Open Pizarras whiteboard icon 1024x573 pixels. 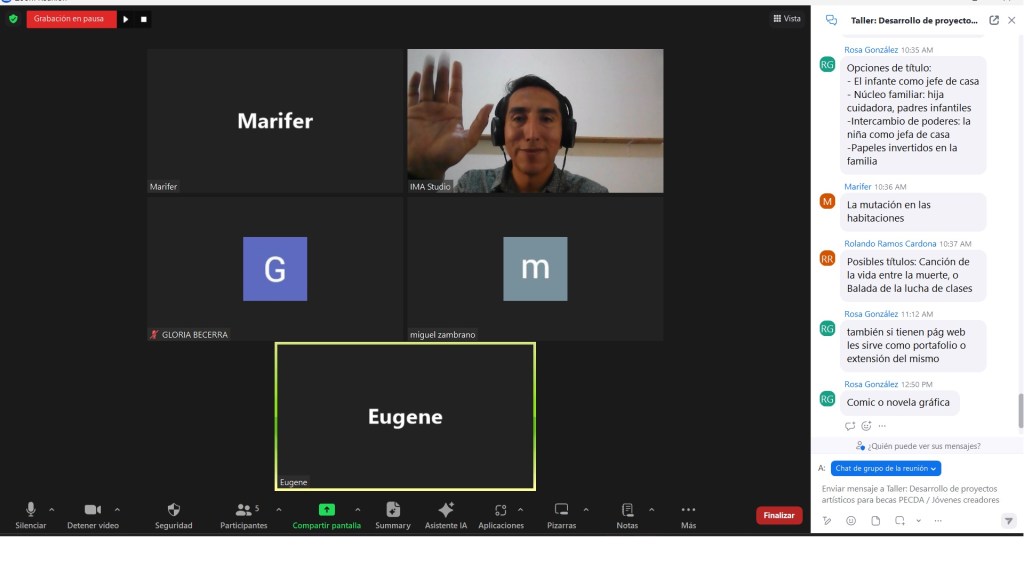tap(561, 510)
